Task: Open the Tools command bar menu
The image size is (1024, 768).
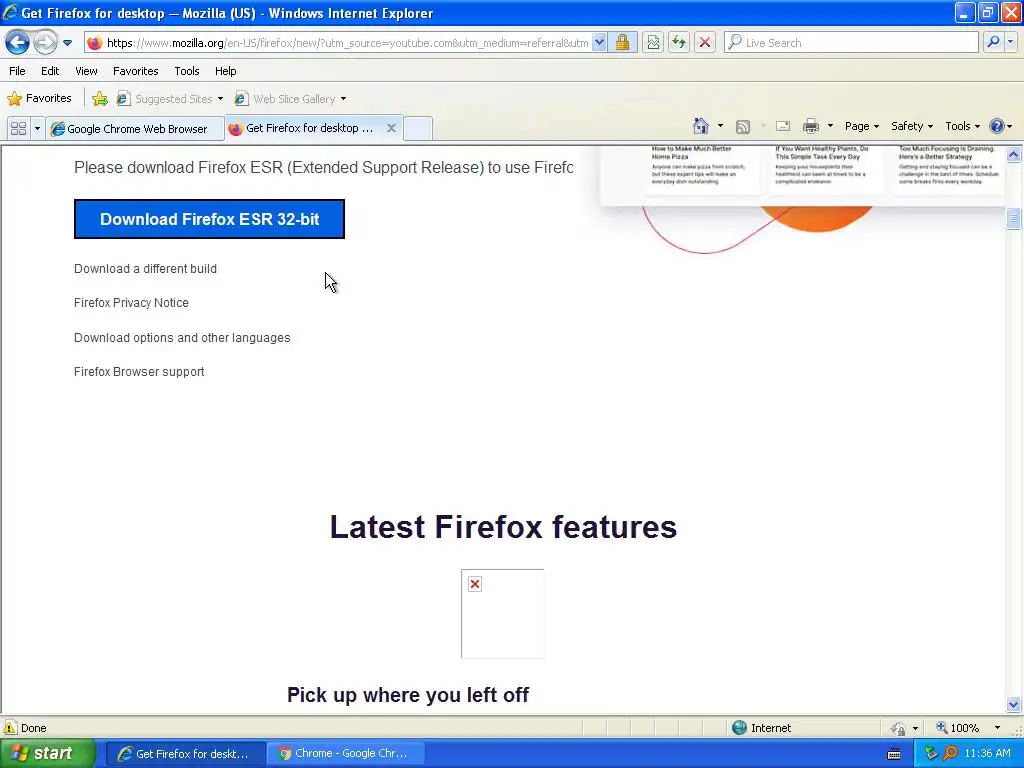Action: [962, 126]
